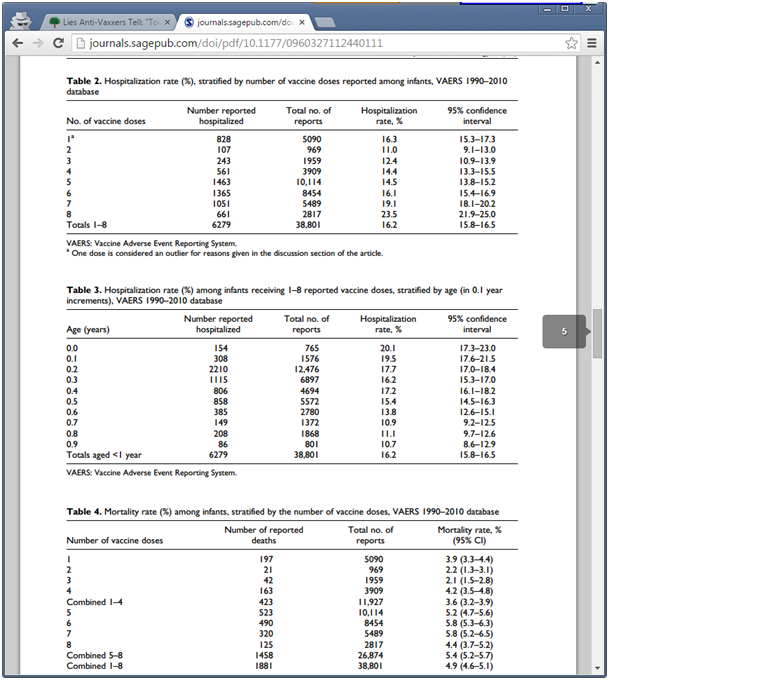
Task: Click the value 2210 in Table 3
Action: pyautogui.click(x=218, y=369)
